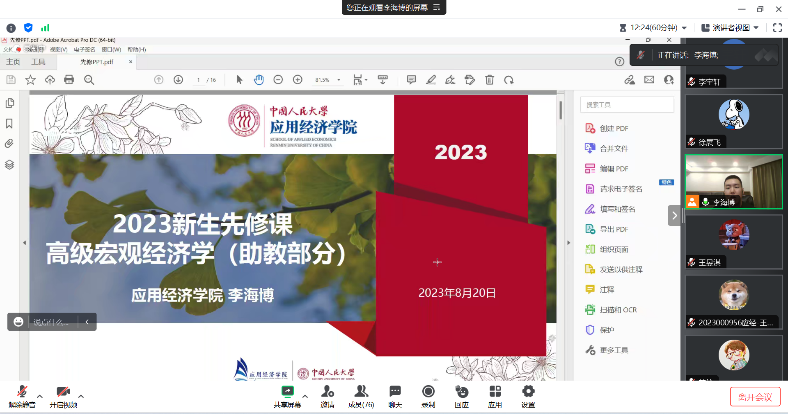Turn on the video camera
The image size is (788, 414).
63,392
